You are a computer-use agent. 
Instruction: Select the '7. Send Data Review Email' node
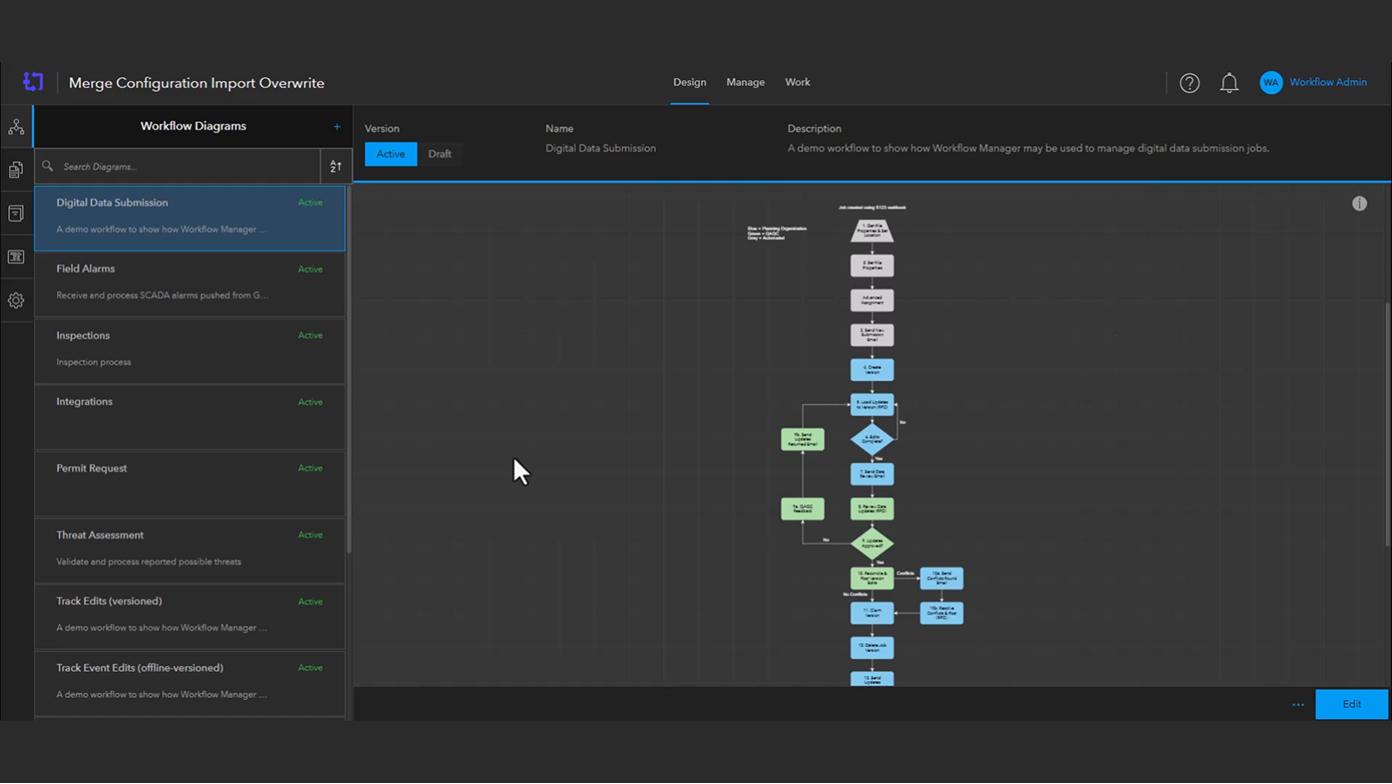[872, 474]
